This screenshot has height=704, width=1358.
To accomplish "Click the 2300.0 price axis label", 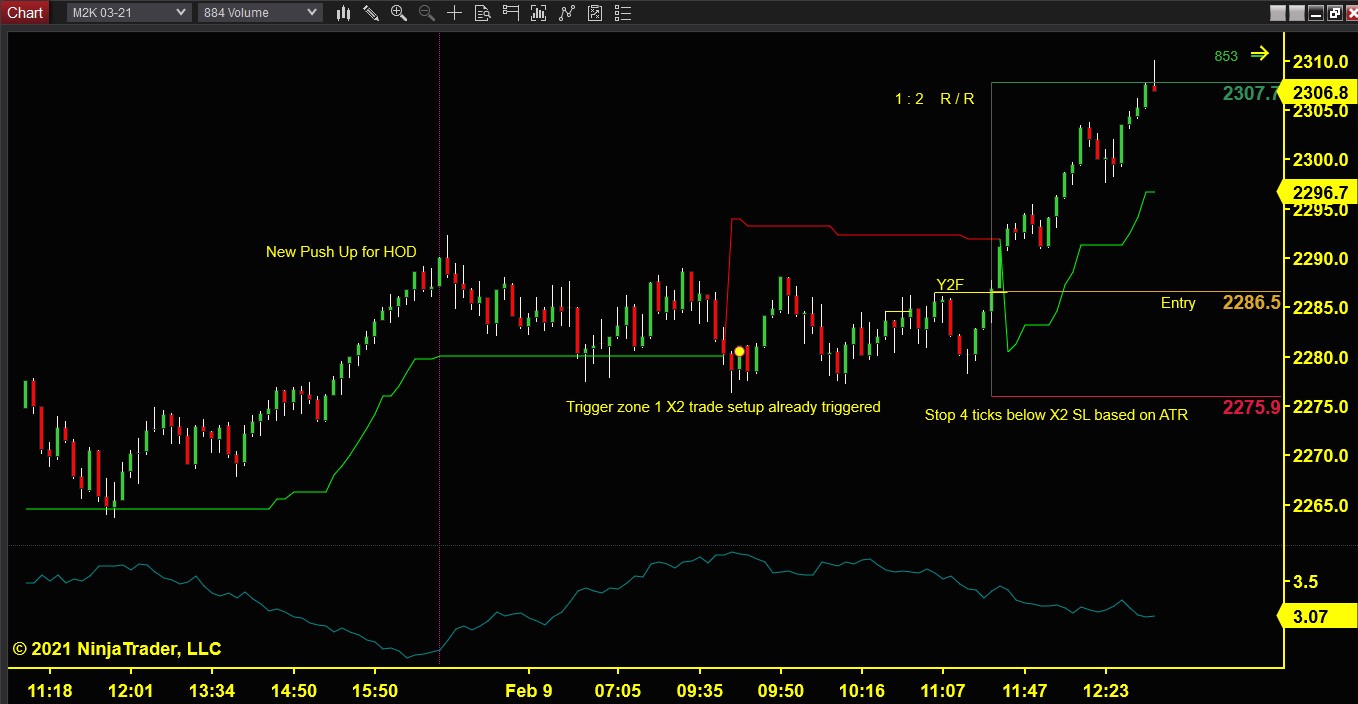I will (1320, 160).
